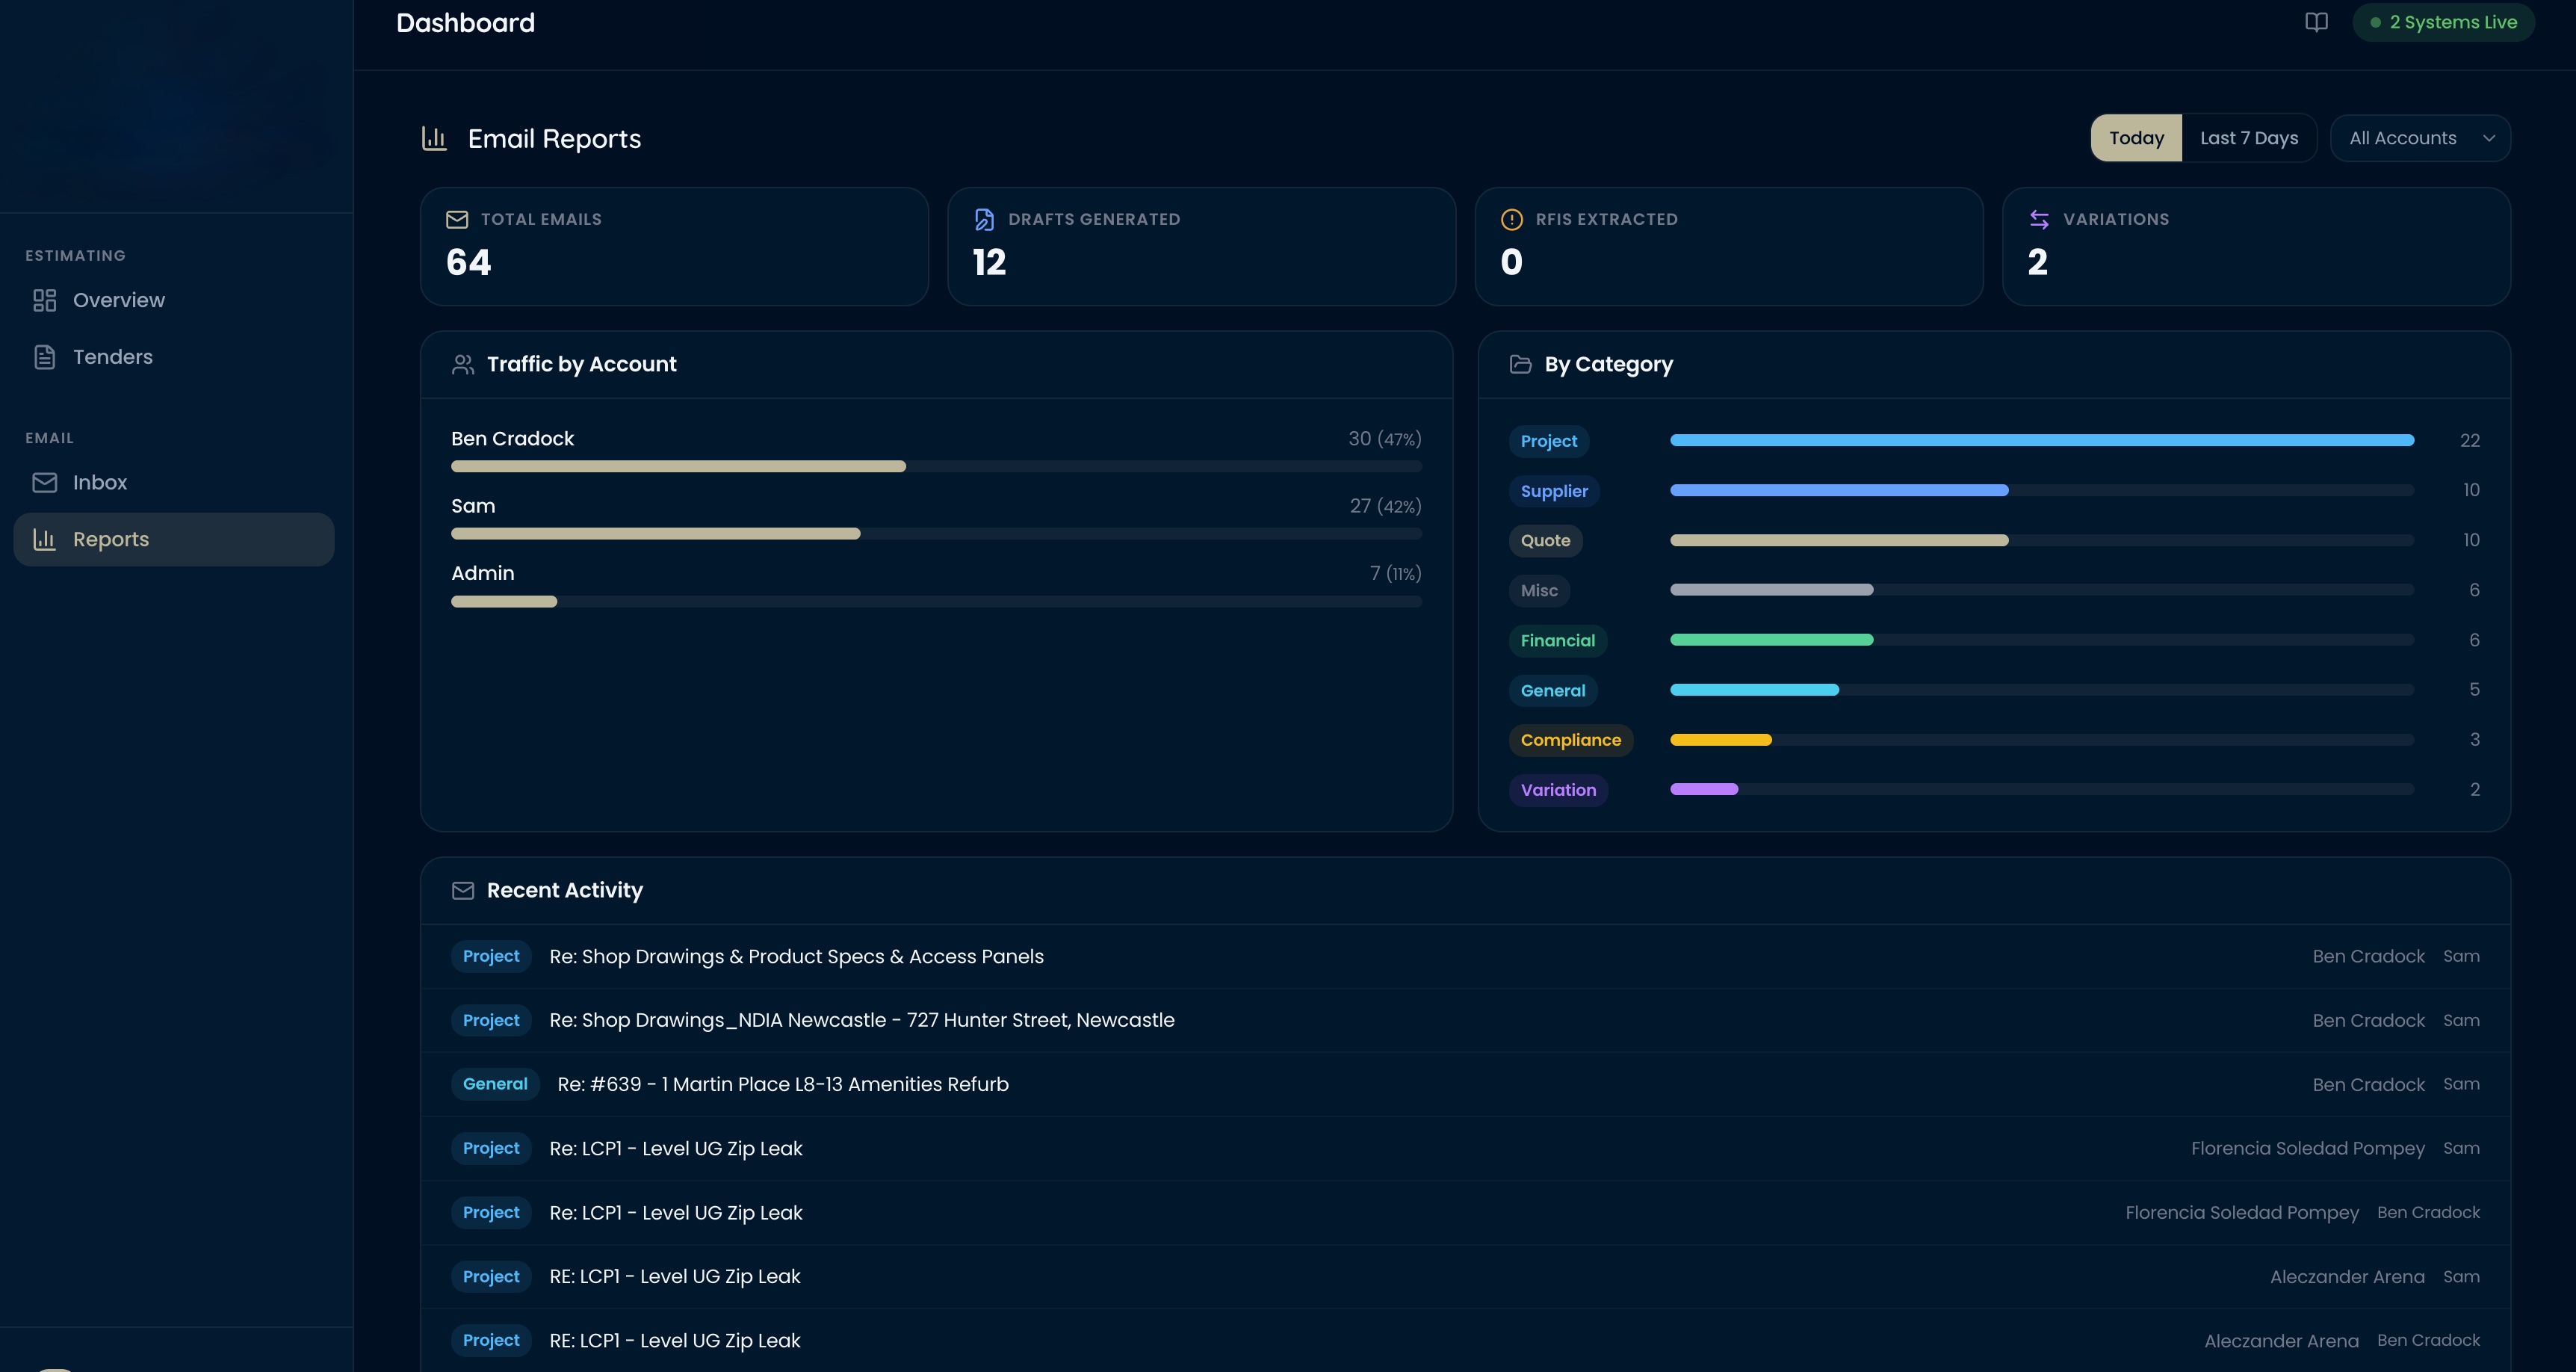Screen dimensions: 2576x1372
Task: Select Reports in the sidebar
Action: pos(174,539)
